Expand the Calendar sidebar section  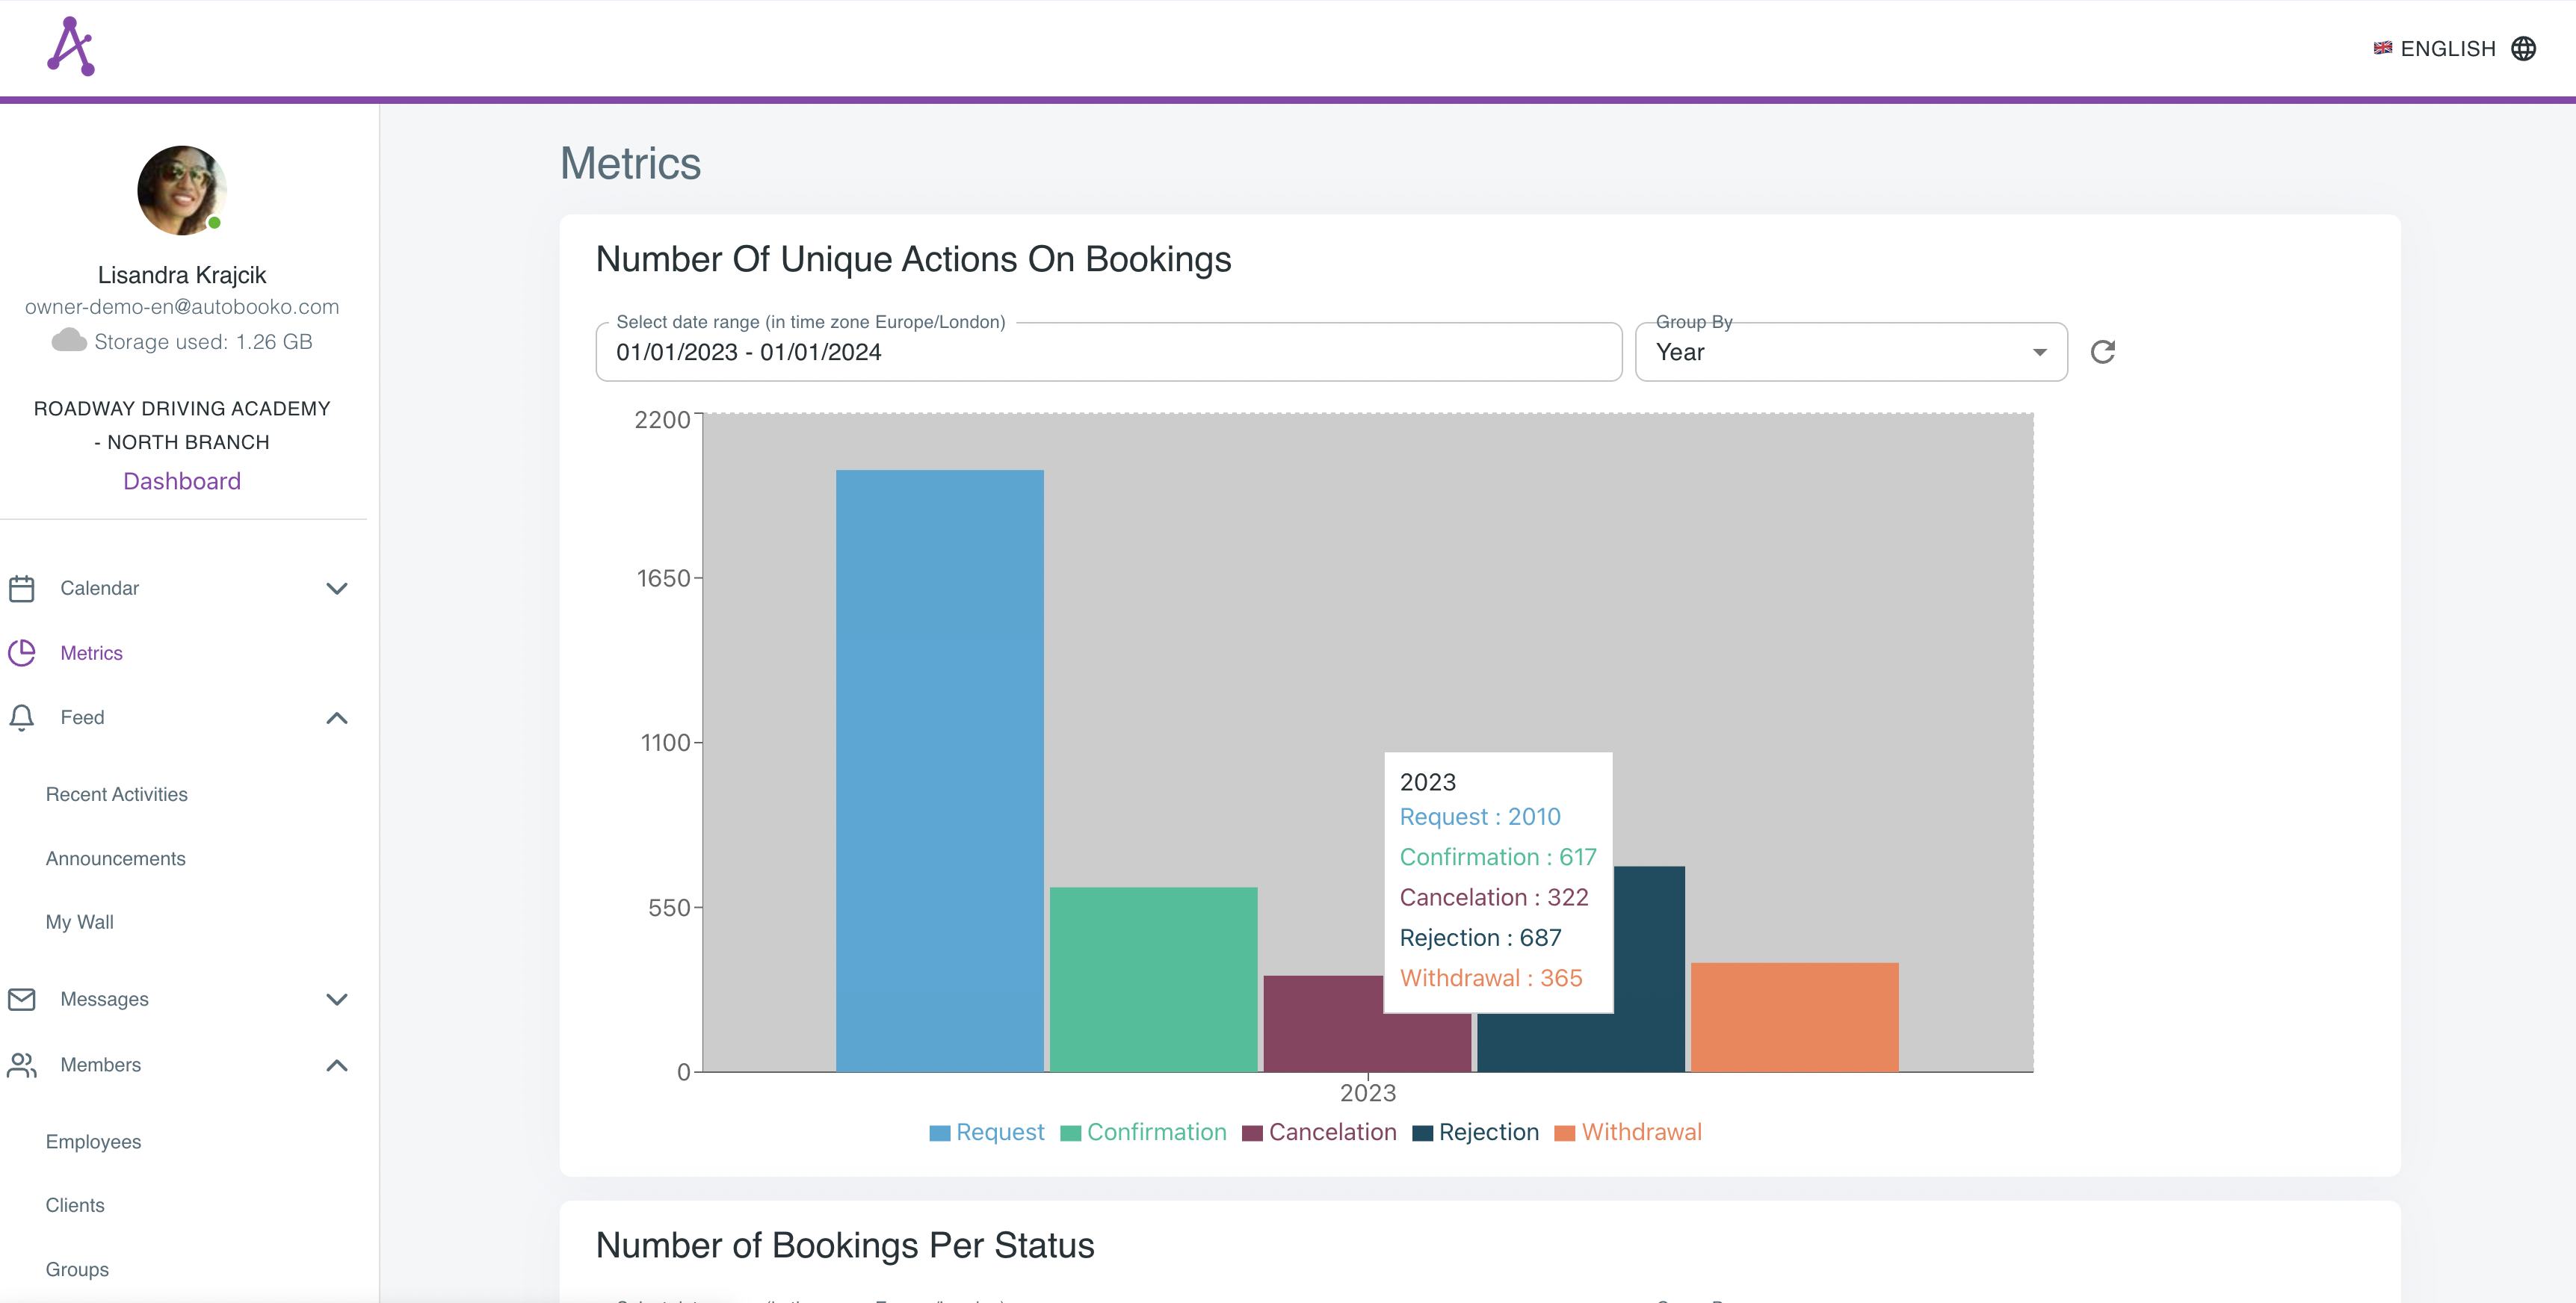point(337,588)
